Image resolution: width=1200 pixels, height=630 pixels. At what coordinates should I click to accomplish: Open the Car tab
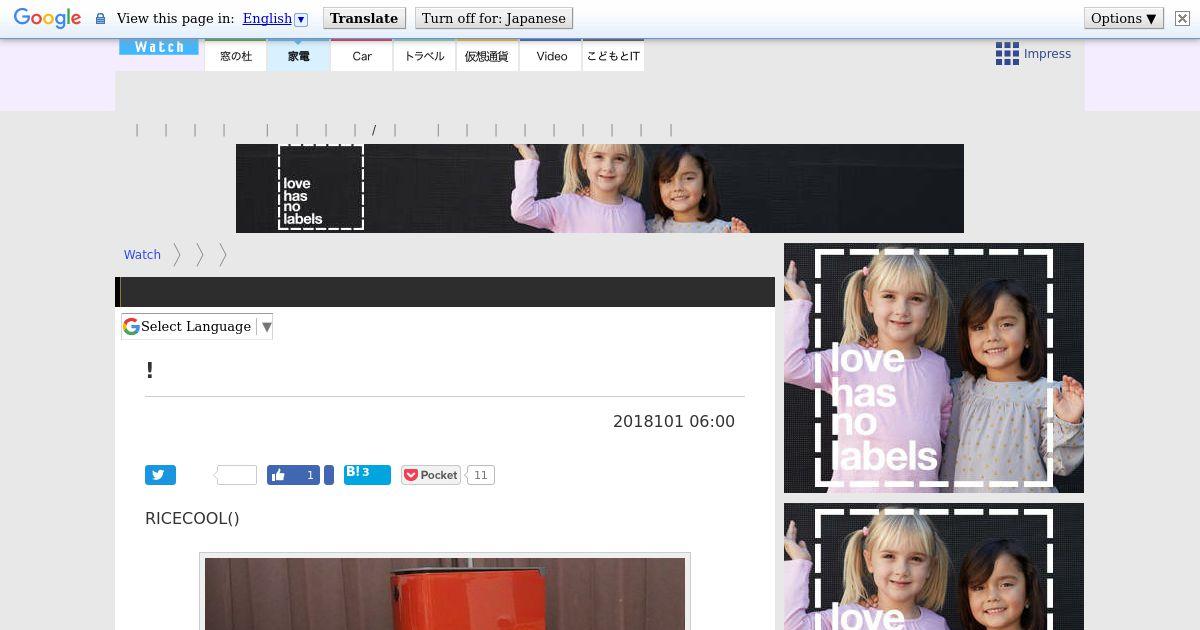pos(362,56)
